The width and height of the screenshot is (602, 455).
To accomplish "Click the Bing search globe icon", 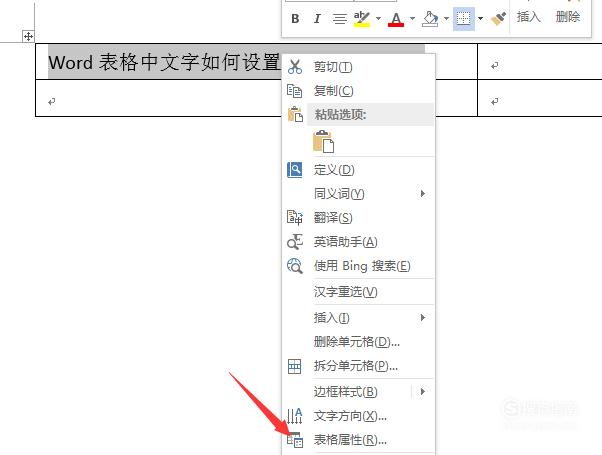I will [295, 266].
